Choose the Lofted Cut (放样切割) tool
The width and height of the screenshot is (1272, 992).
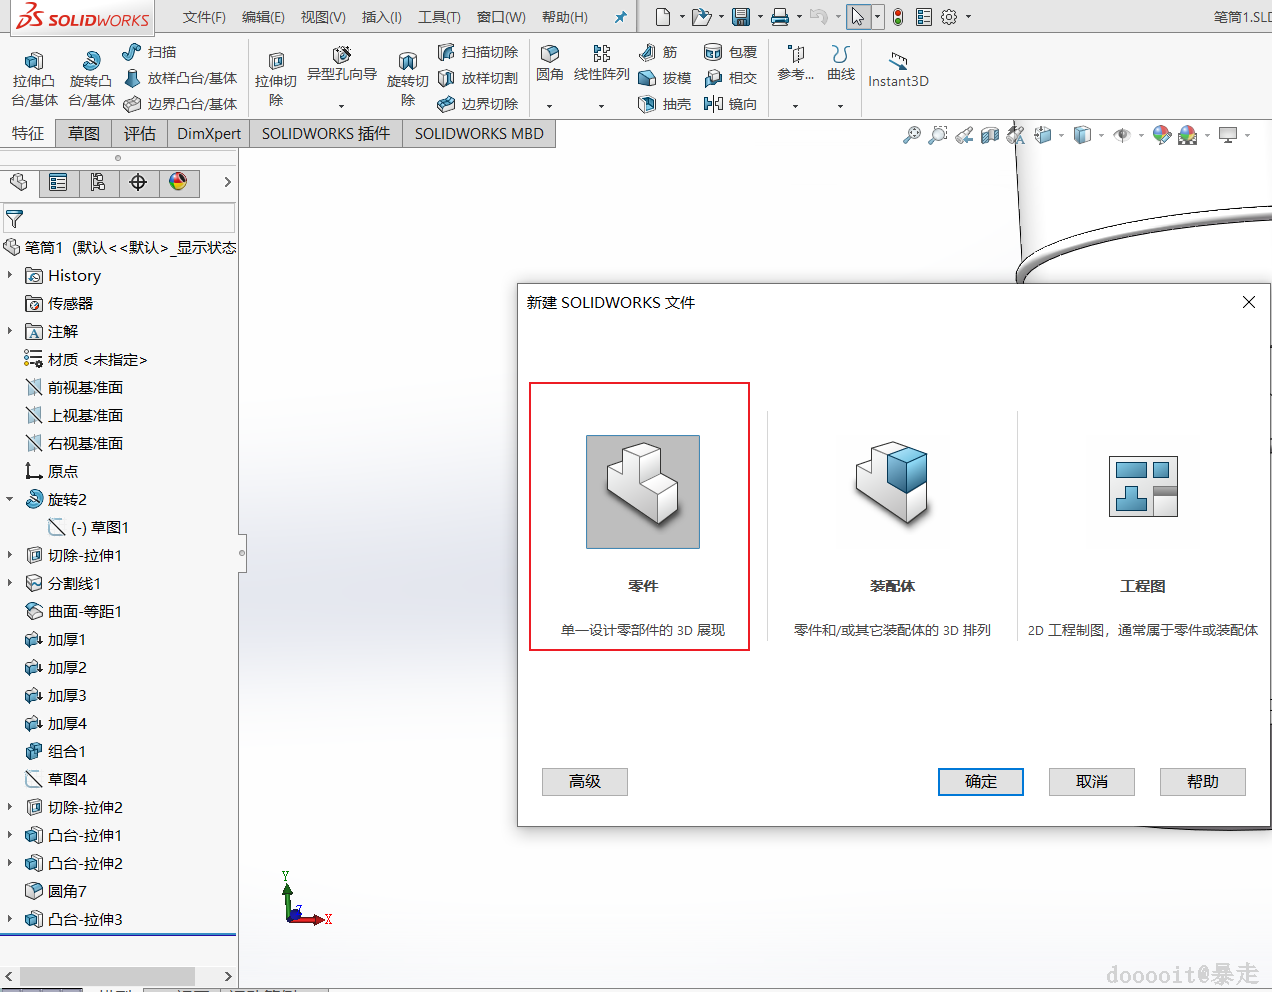coord(478,78)
